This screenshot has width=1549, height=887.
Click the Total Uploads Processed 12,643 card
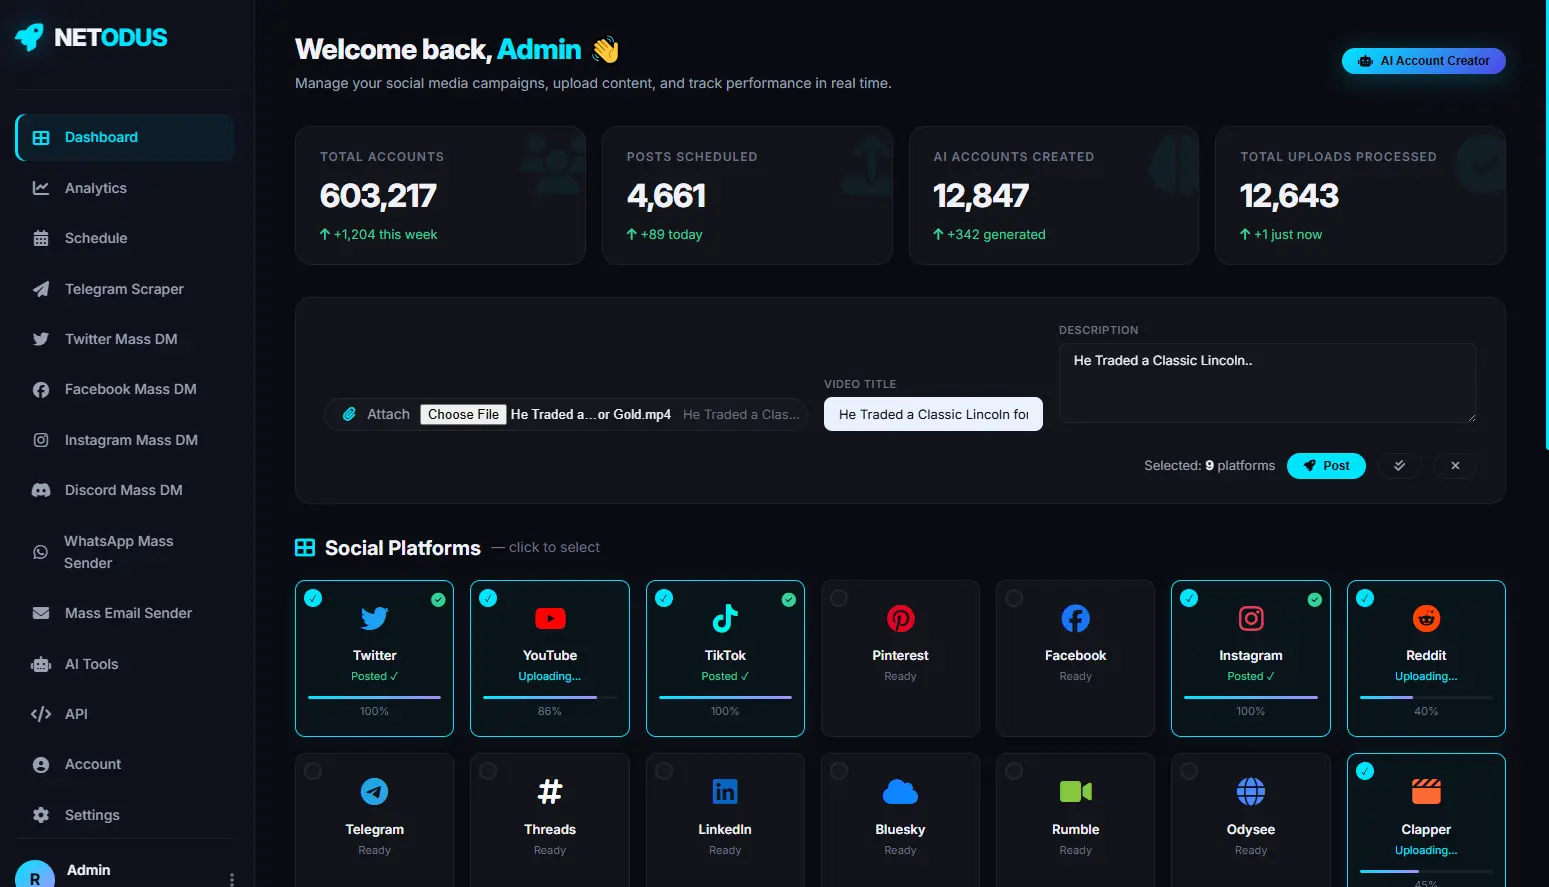tap(1360, 195)
